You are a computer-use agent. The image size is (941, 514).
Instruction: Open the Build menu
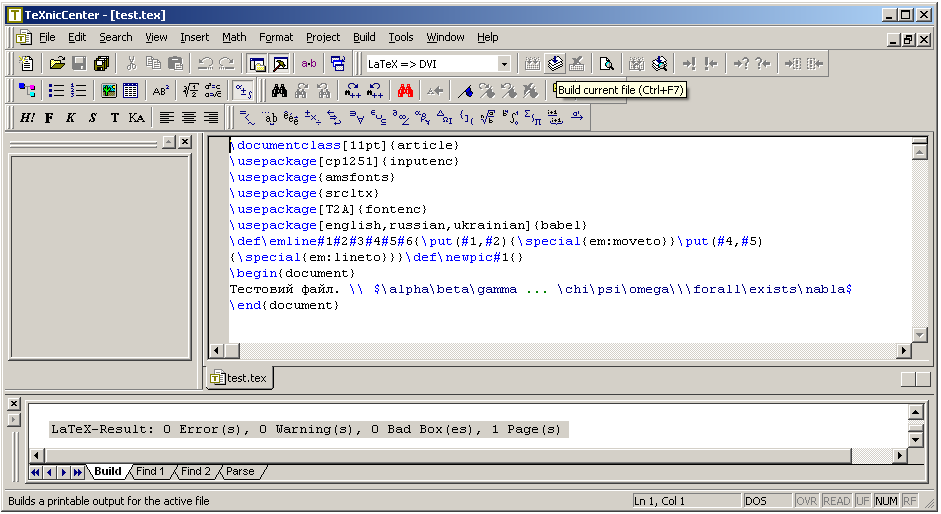tap(364, 38)
